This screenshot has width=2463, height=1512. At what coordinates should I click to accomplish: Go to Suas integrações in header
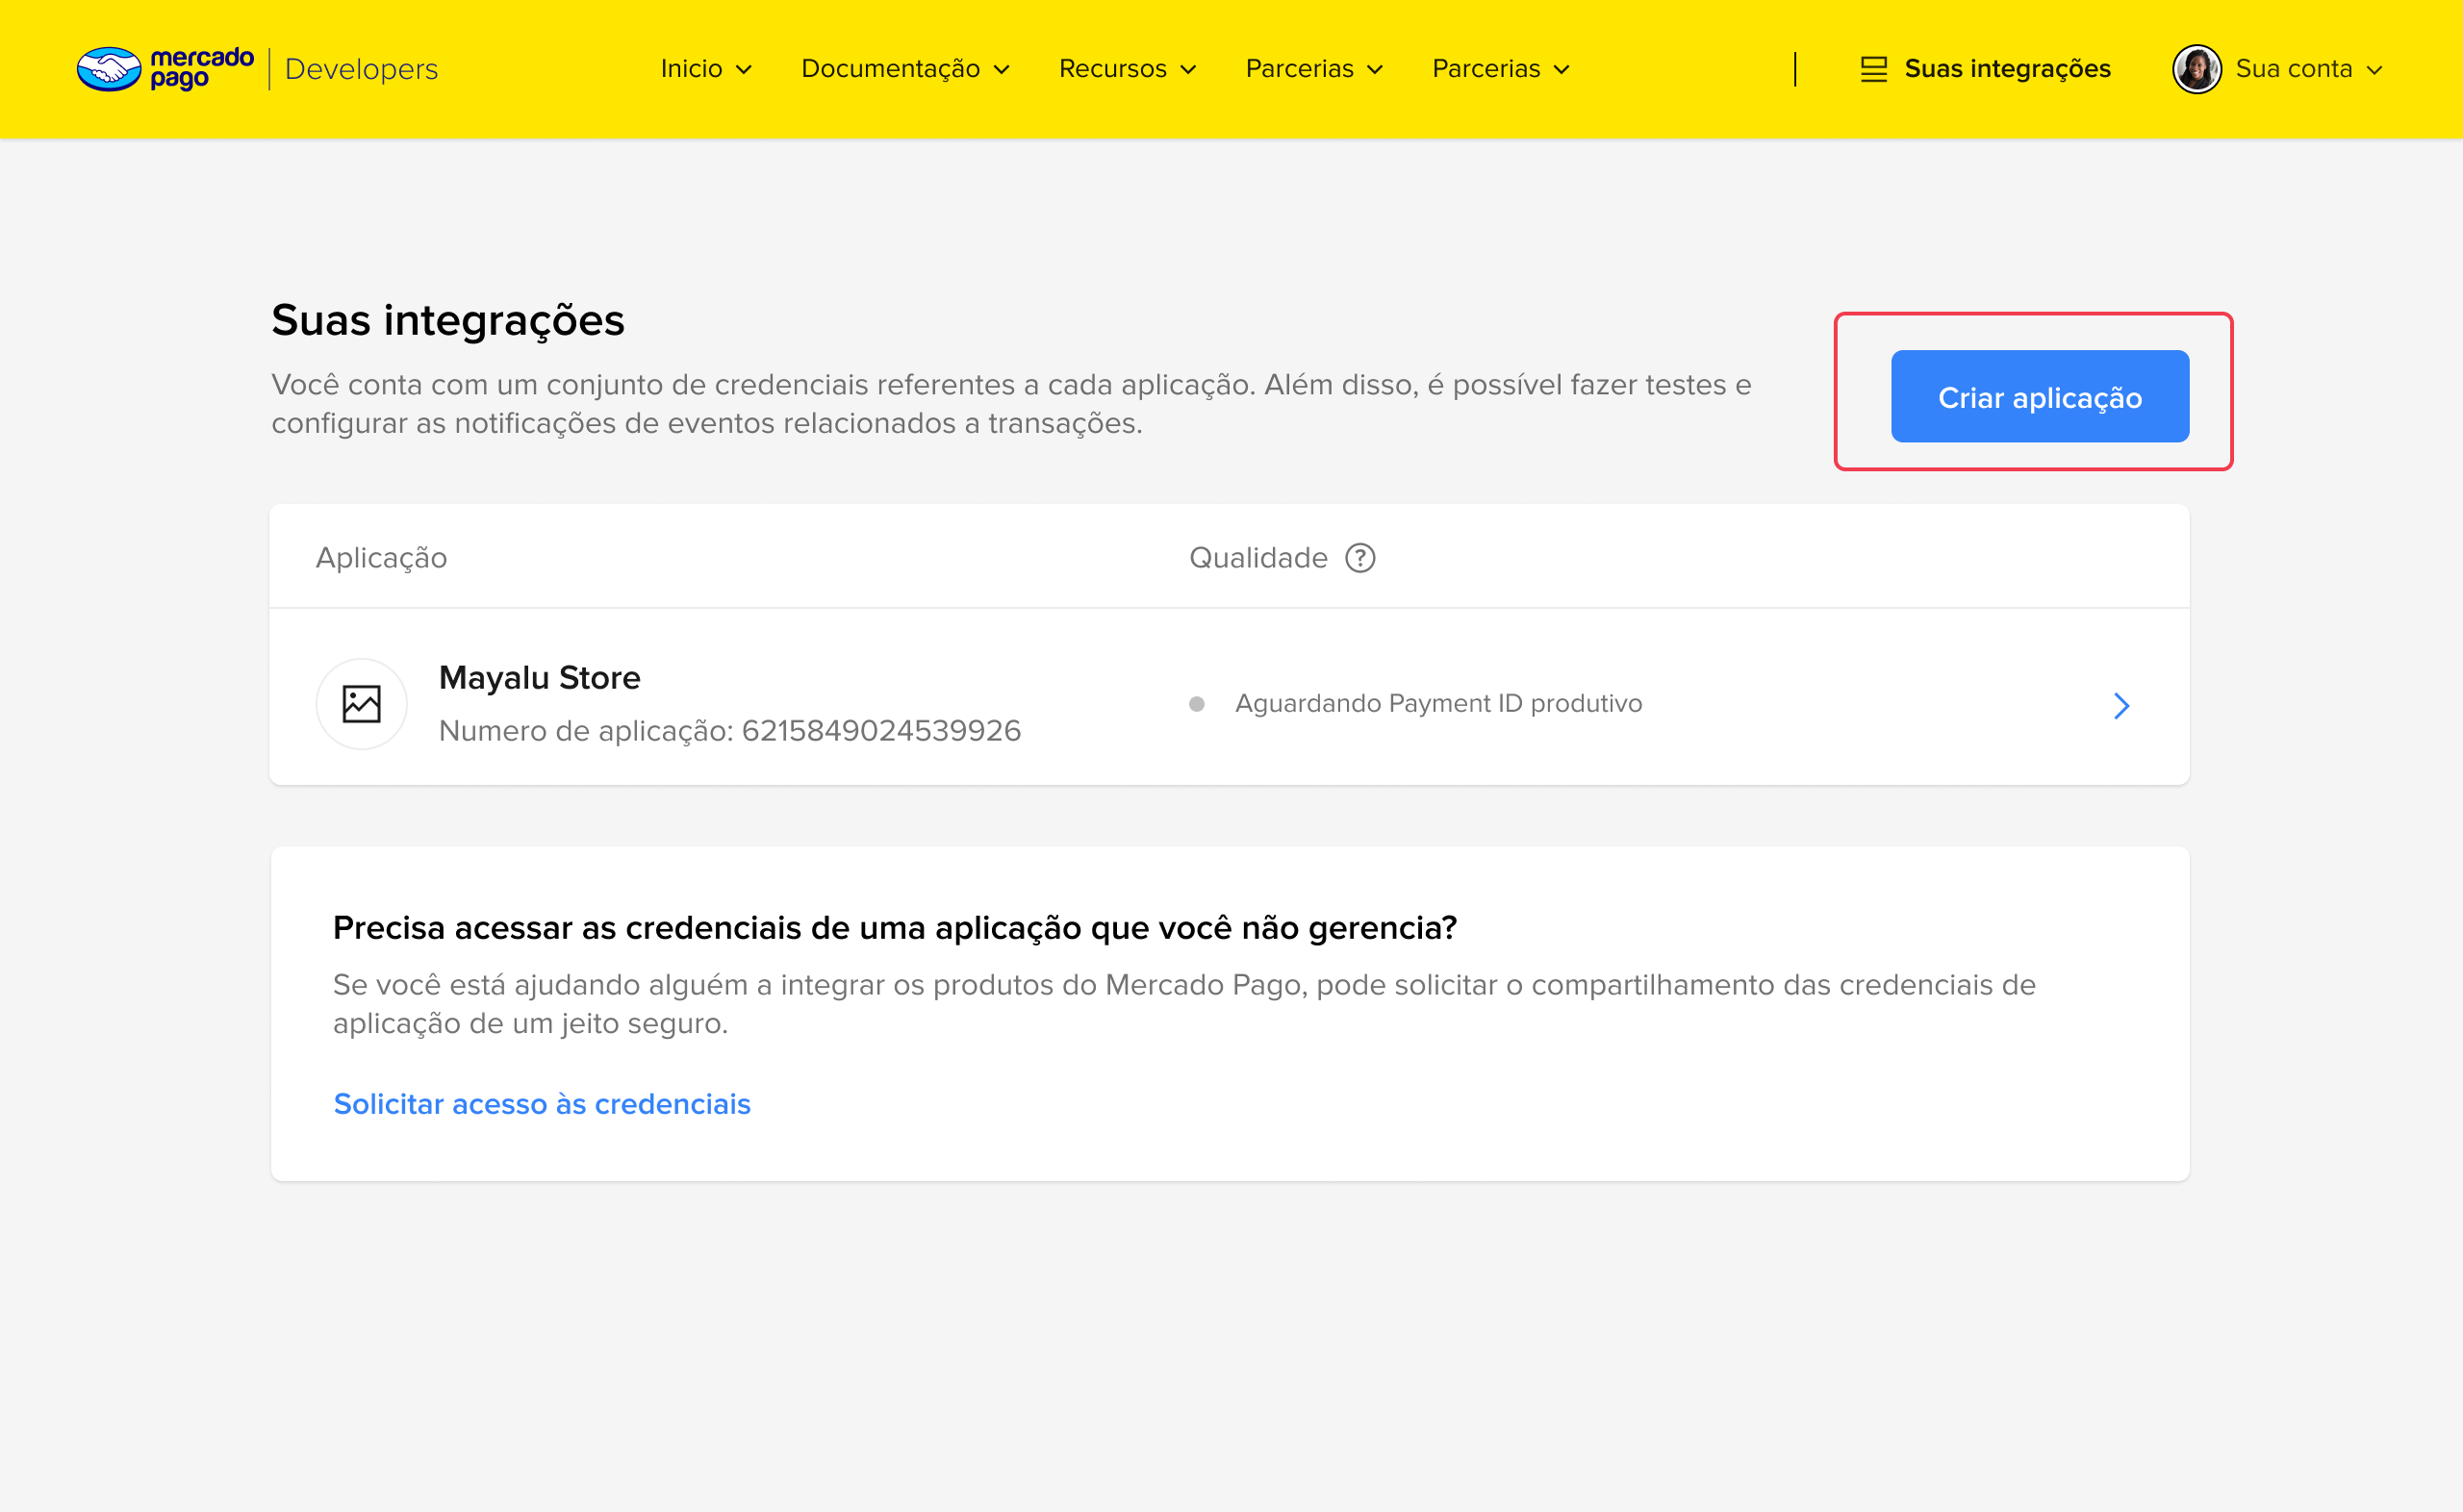(x=2007, y=69)
